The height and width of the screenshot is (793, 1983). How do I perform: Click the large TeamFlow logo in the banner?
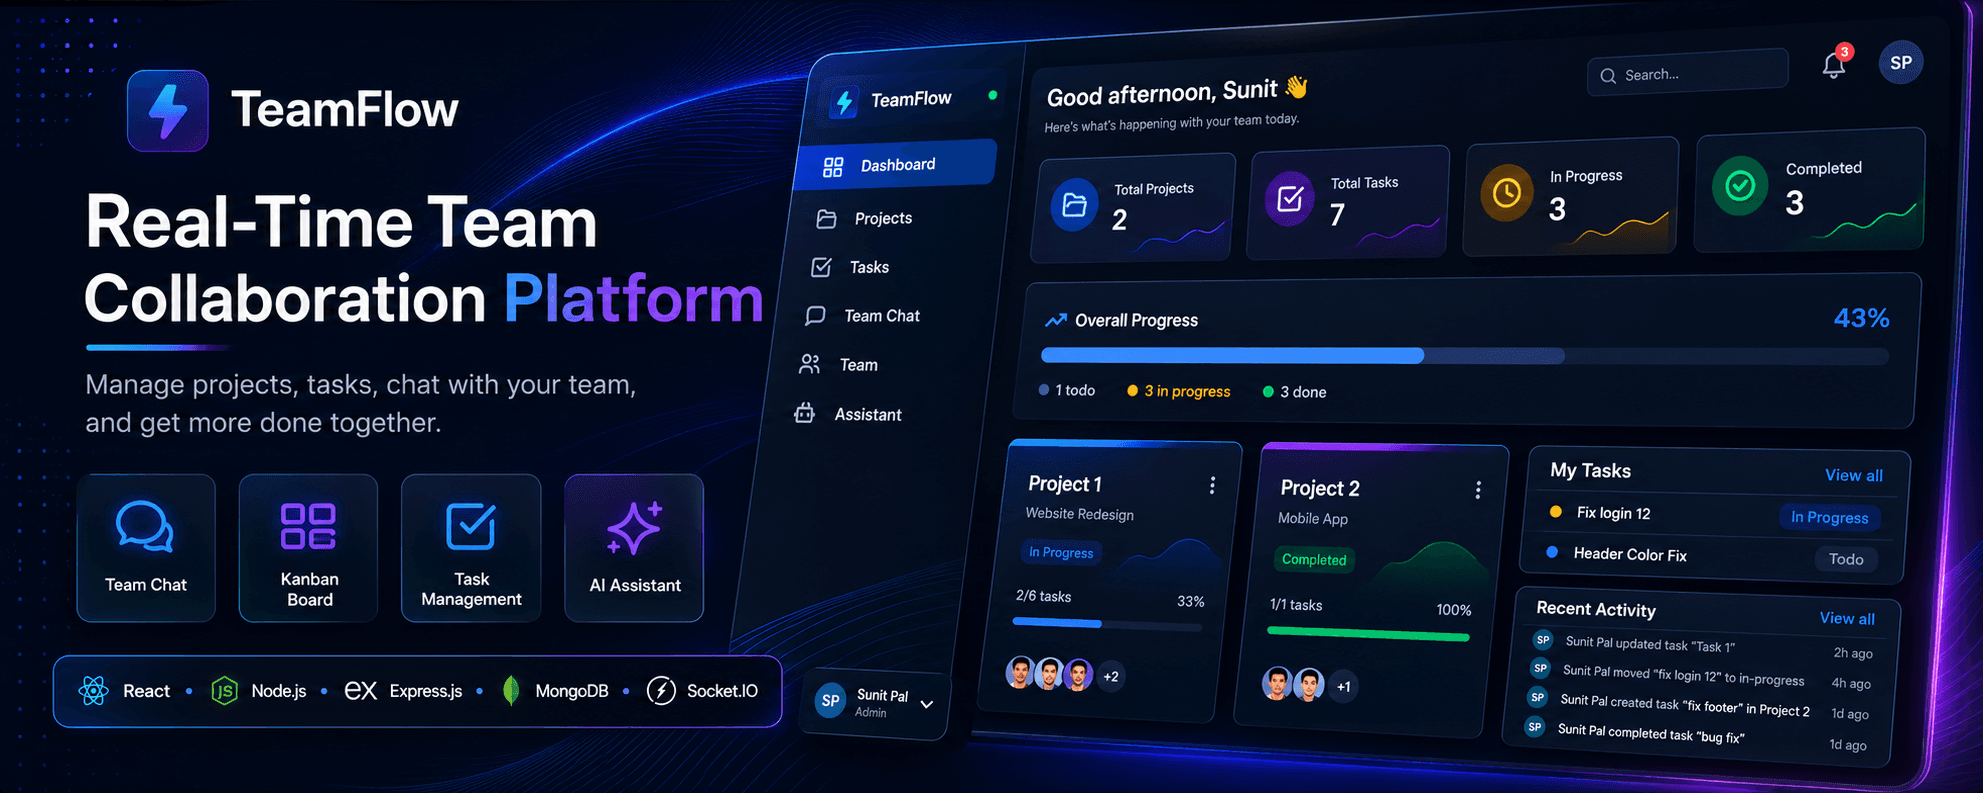tap(168, 110)
